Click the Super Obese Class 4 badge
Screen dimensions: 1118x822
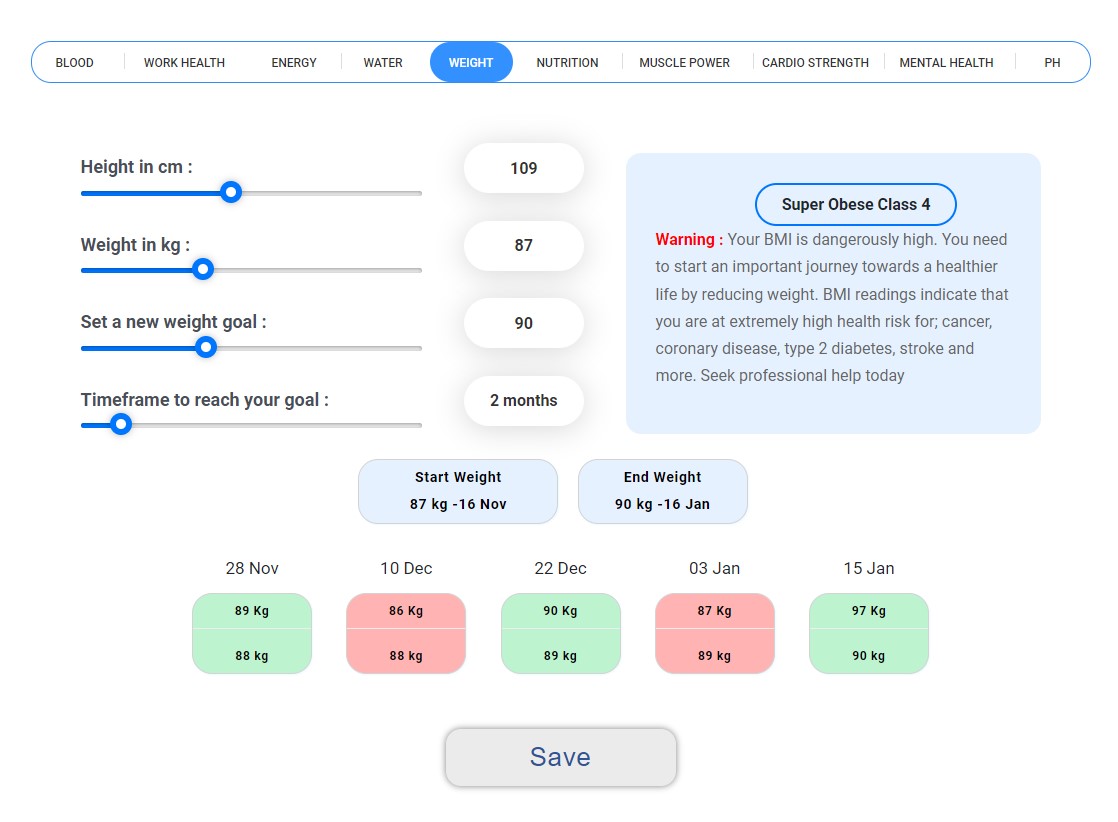tap(855, 205)
